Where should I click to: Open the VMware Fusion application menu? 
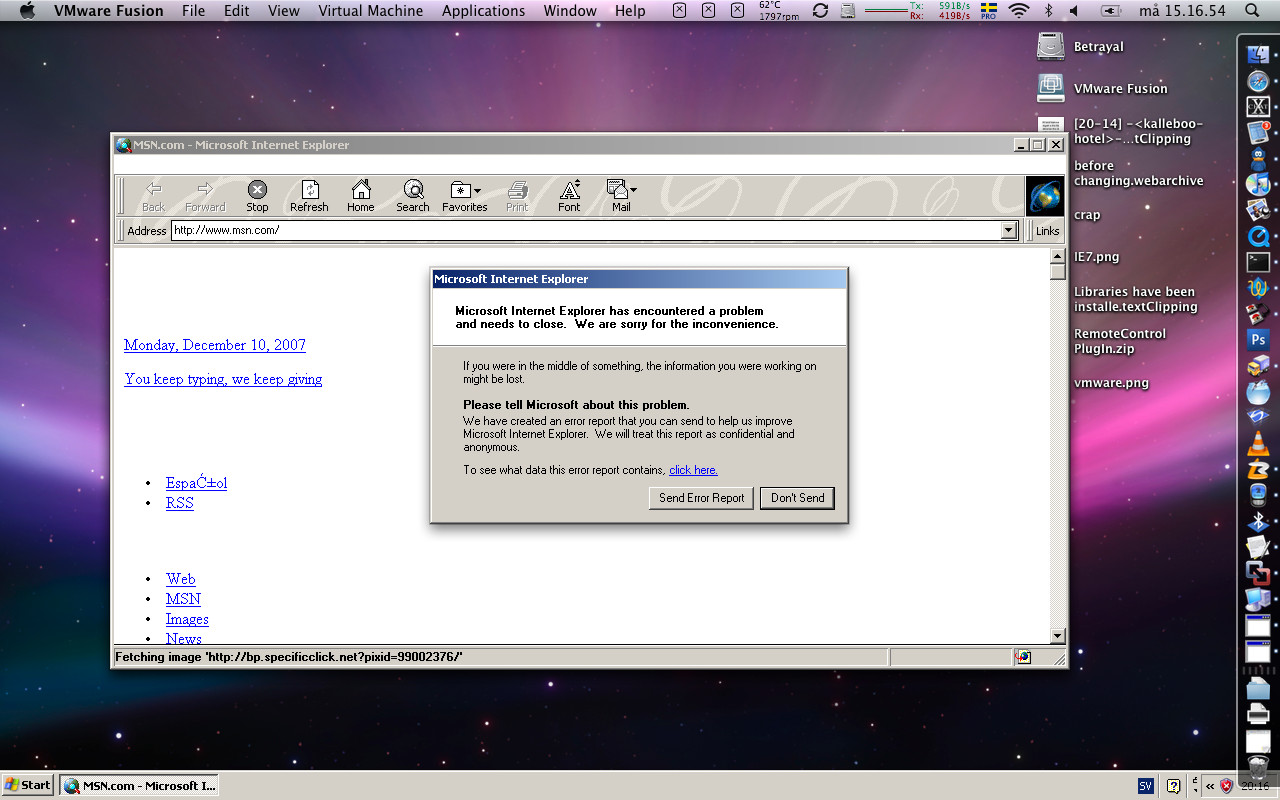(108, 11)
